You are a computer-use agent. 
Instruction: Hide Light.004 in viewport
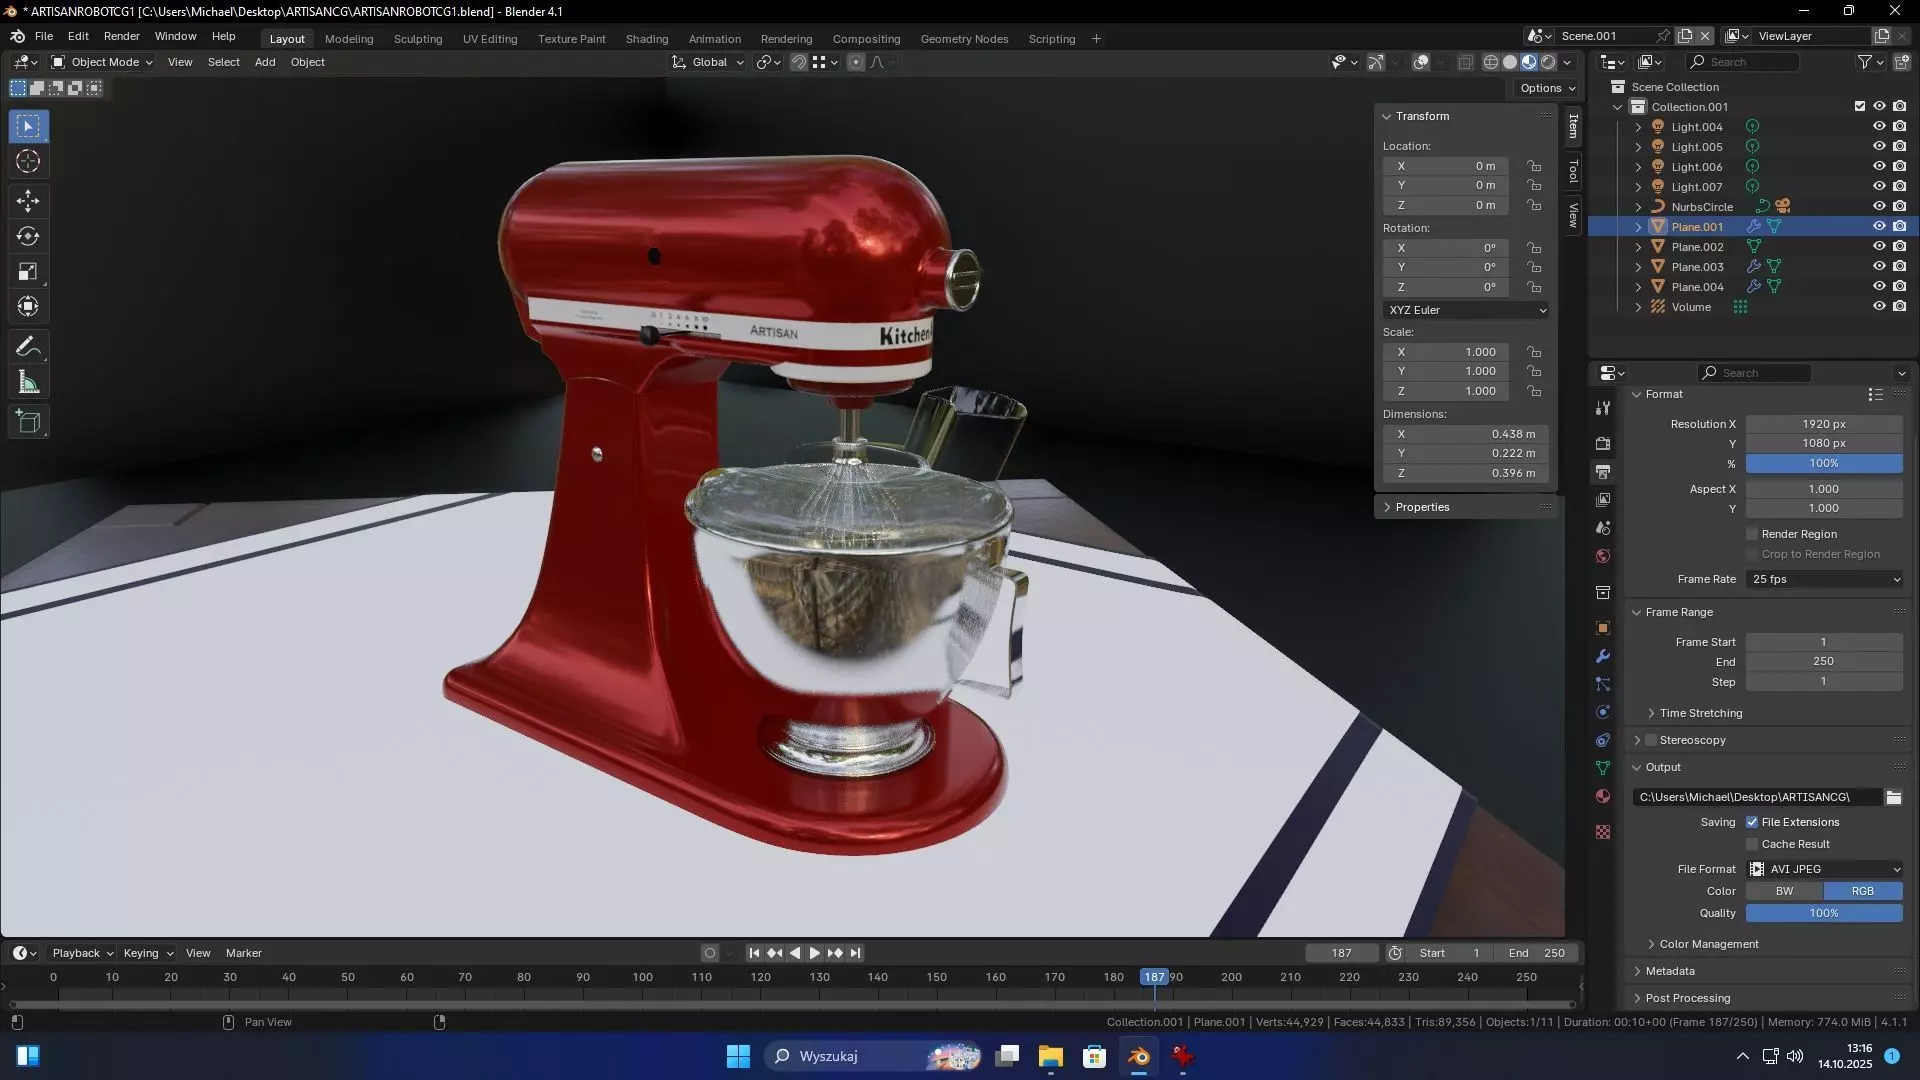coord(1879,127)
